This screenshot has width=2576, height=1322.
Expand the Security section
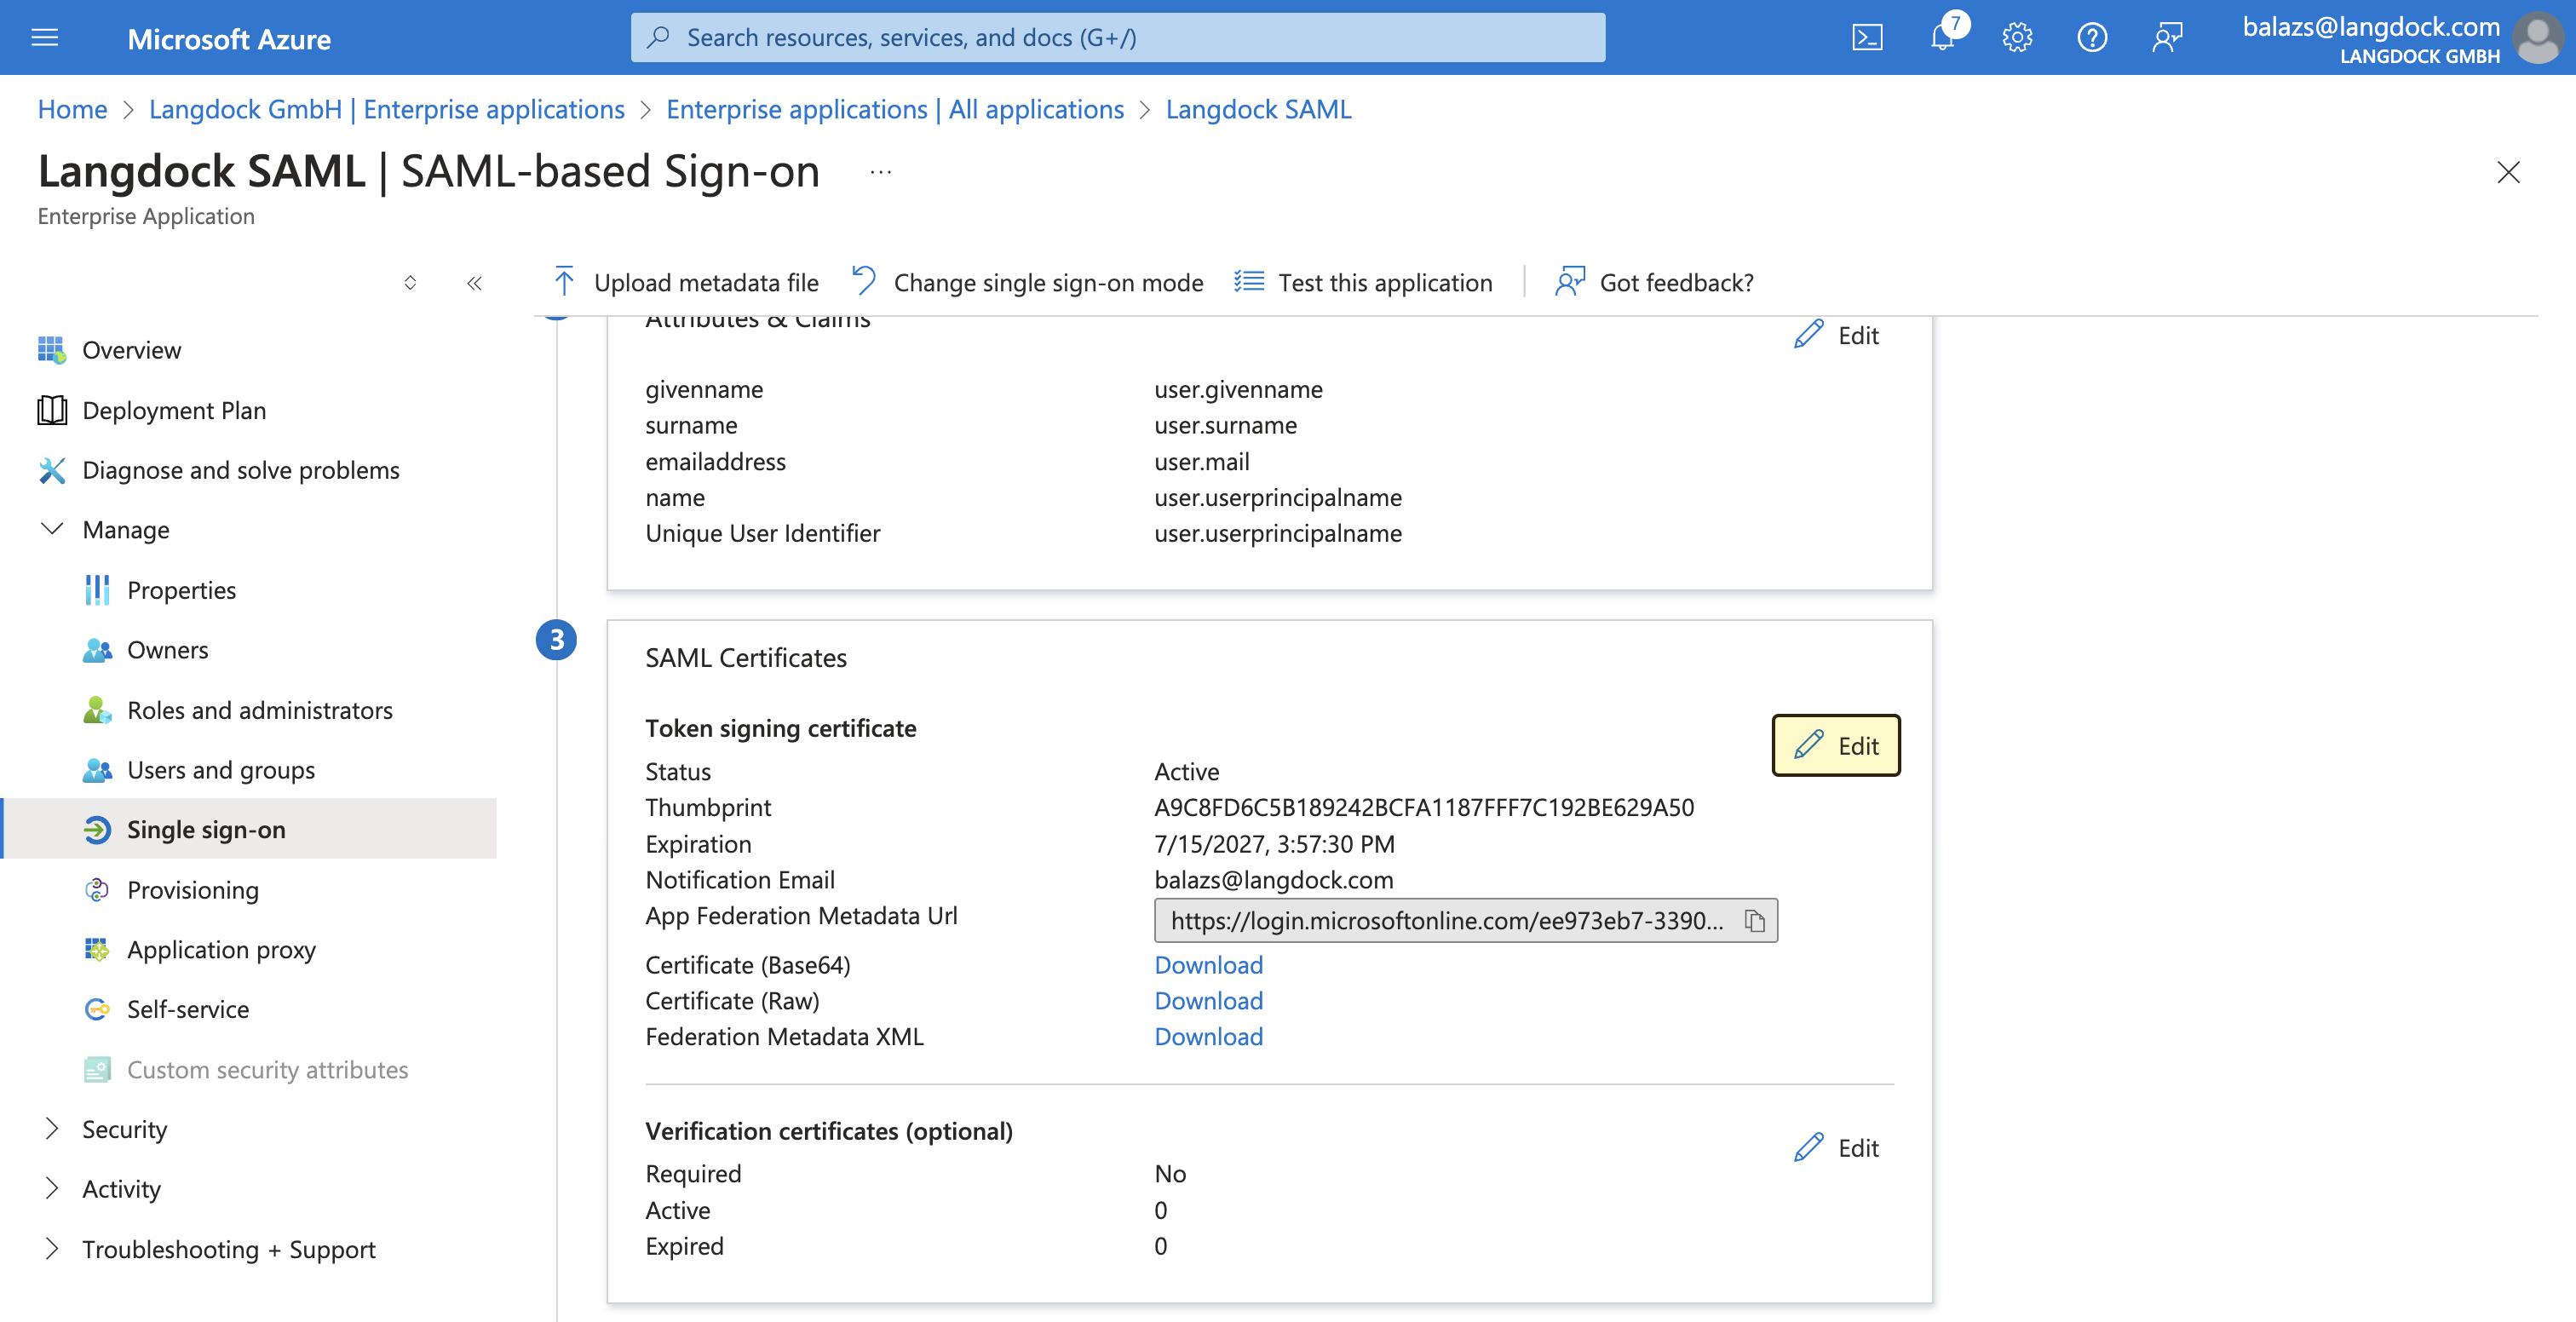[52, 1129]
